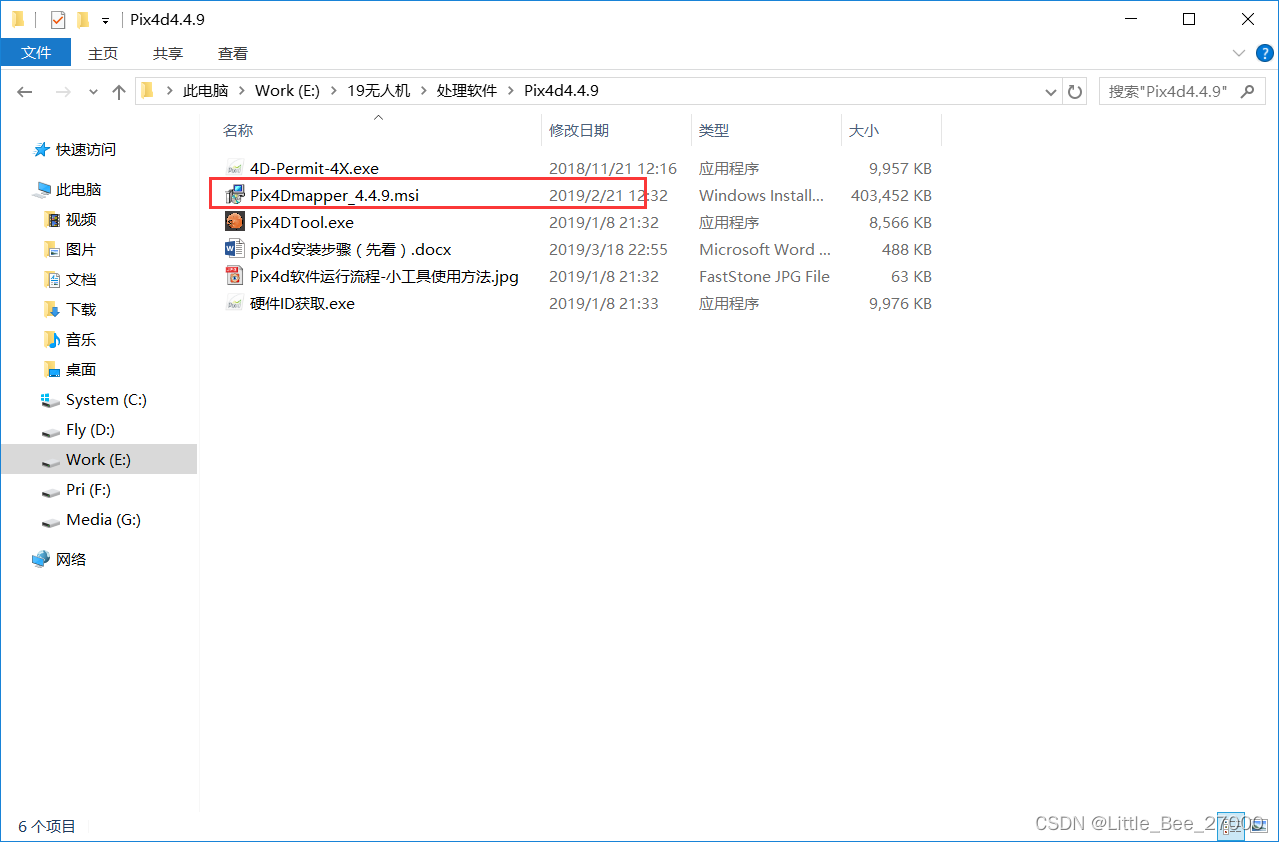Click the 网络 network icon
1279x842 pixels.
(41, 559)
